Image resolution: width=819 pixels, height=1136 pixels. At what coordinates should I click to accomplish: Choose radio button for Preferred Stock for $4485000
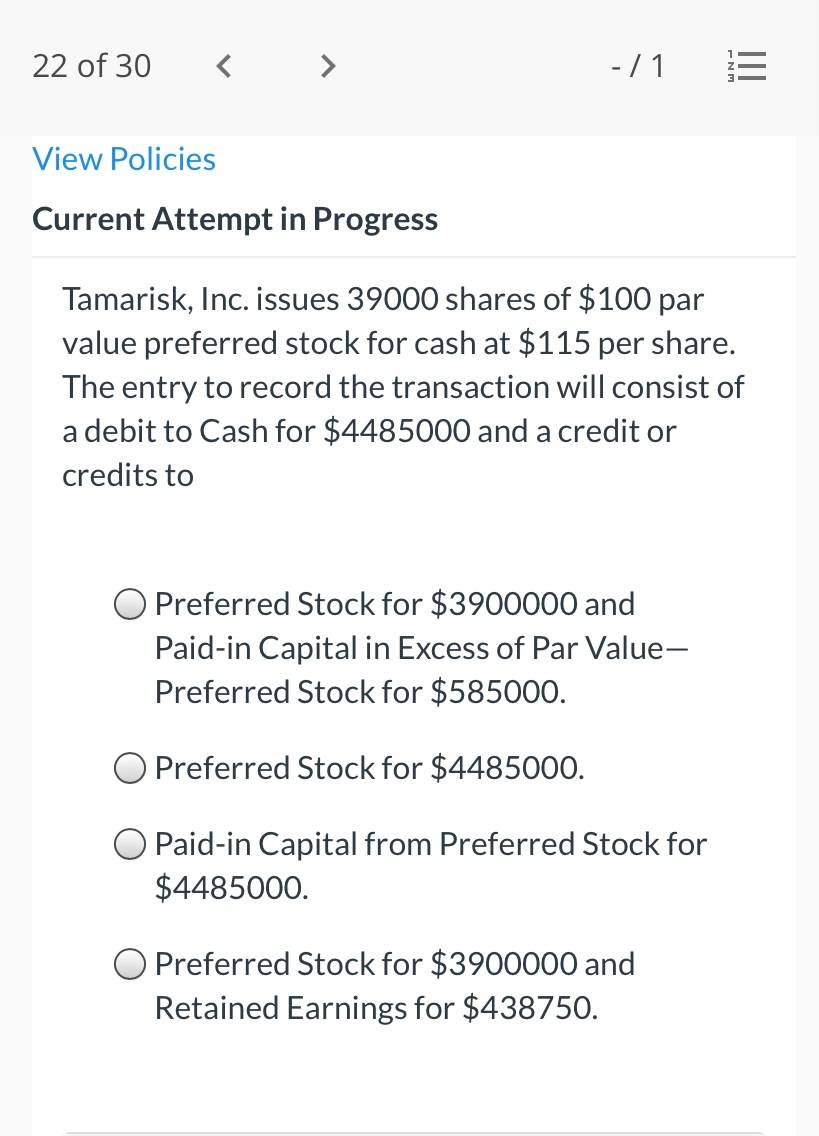[130, 768]
